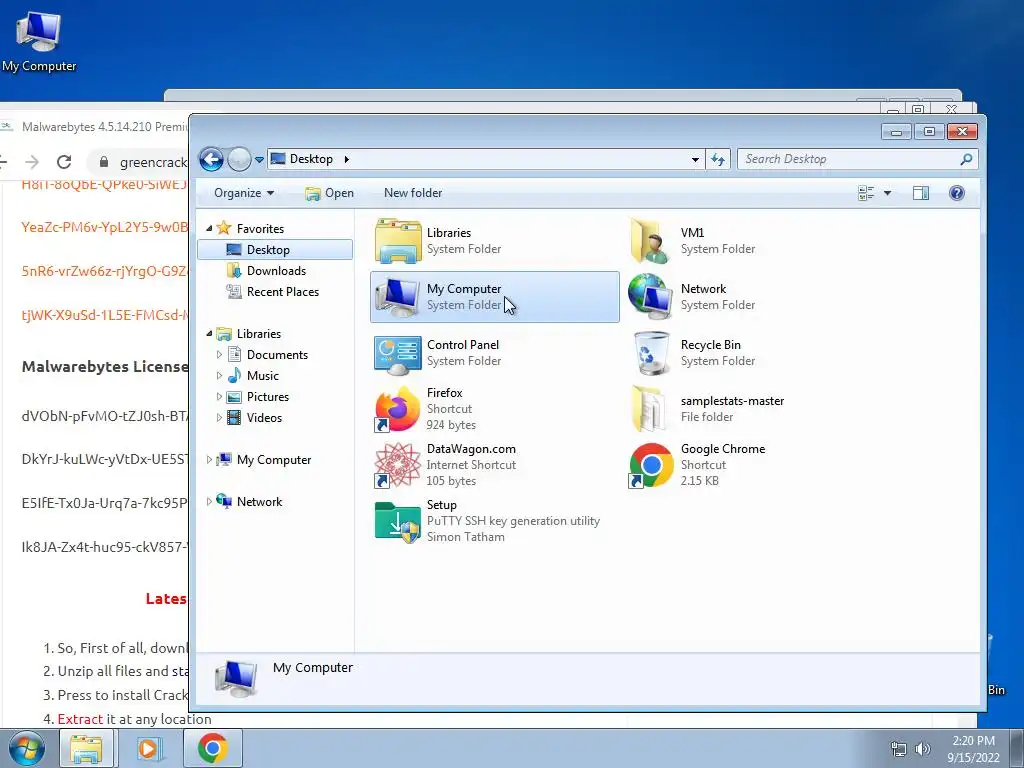Expand the Videos library node
Viewport: 1024px width, 768px height.
(x=219, y=417)
